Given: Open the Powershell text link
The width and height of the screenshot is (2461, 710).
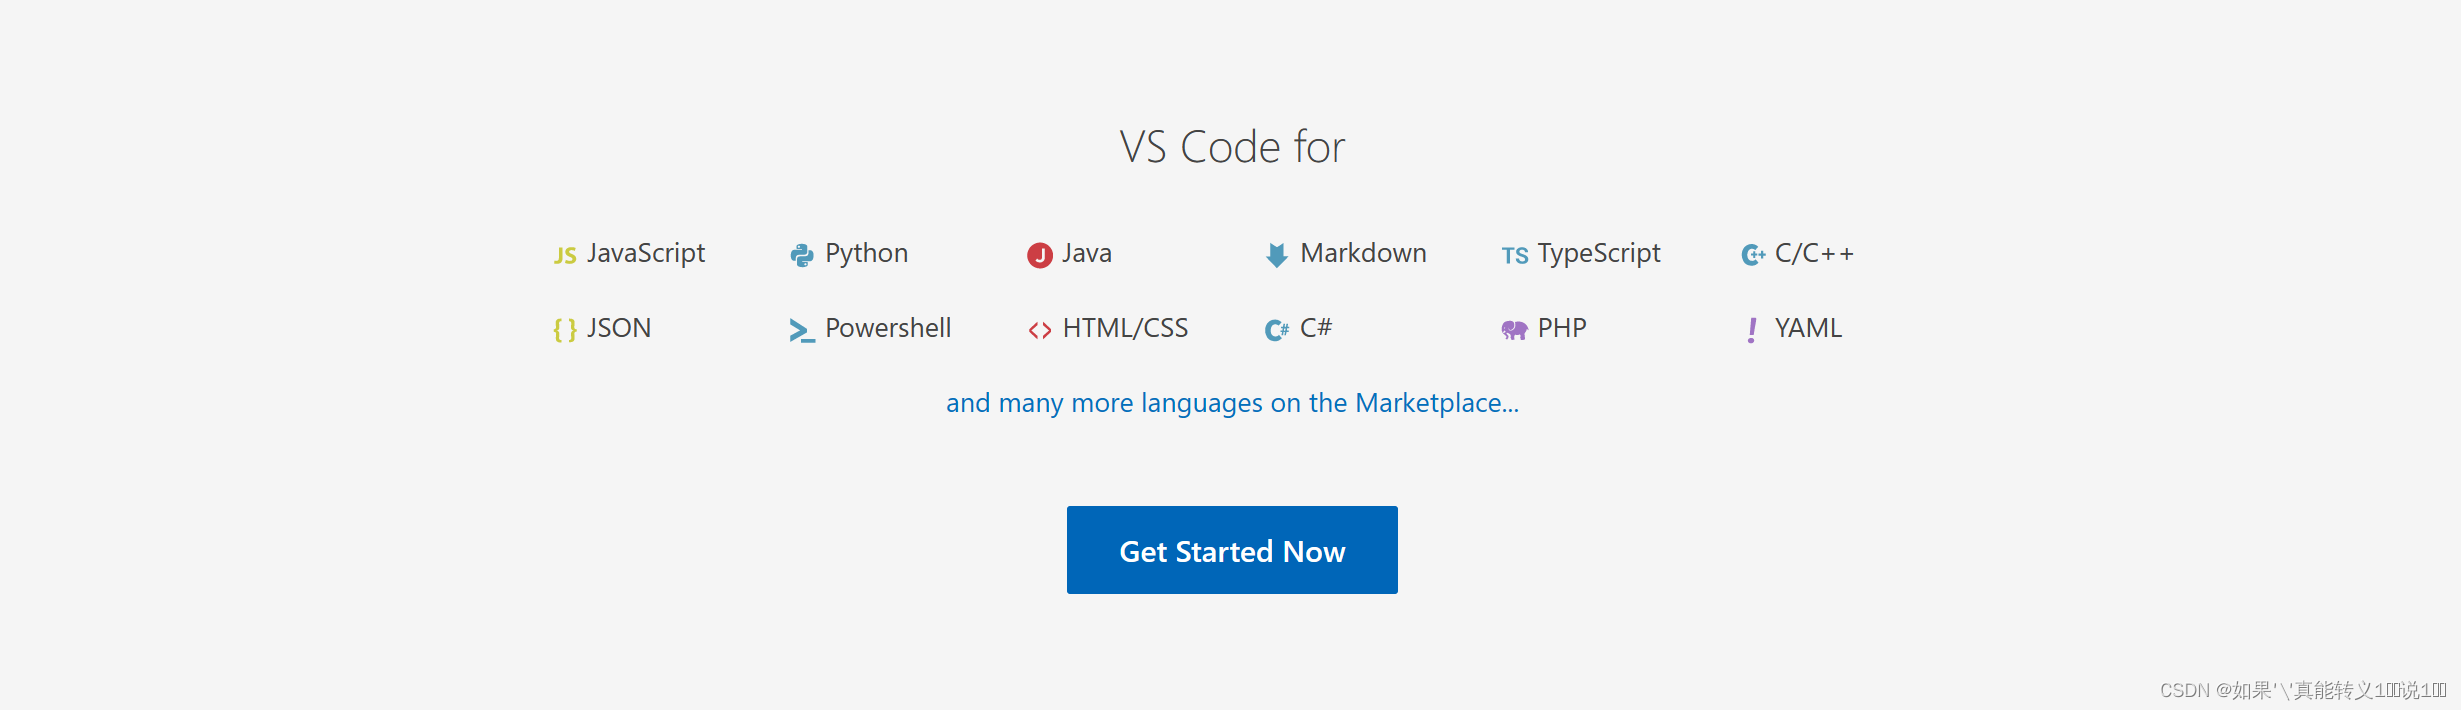Looking at the screenshot, I should click(x=888, y=328).
